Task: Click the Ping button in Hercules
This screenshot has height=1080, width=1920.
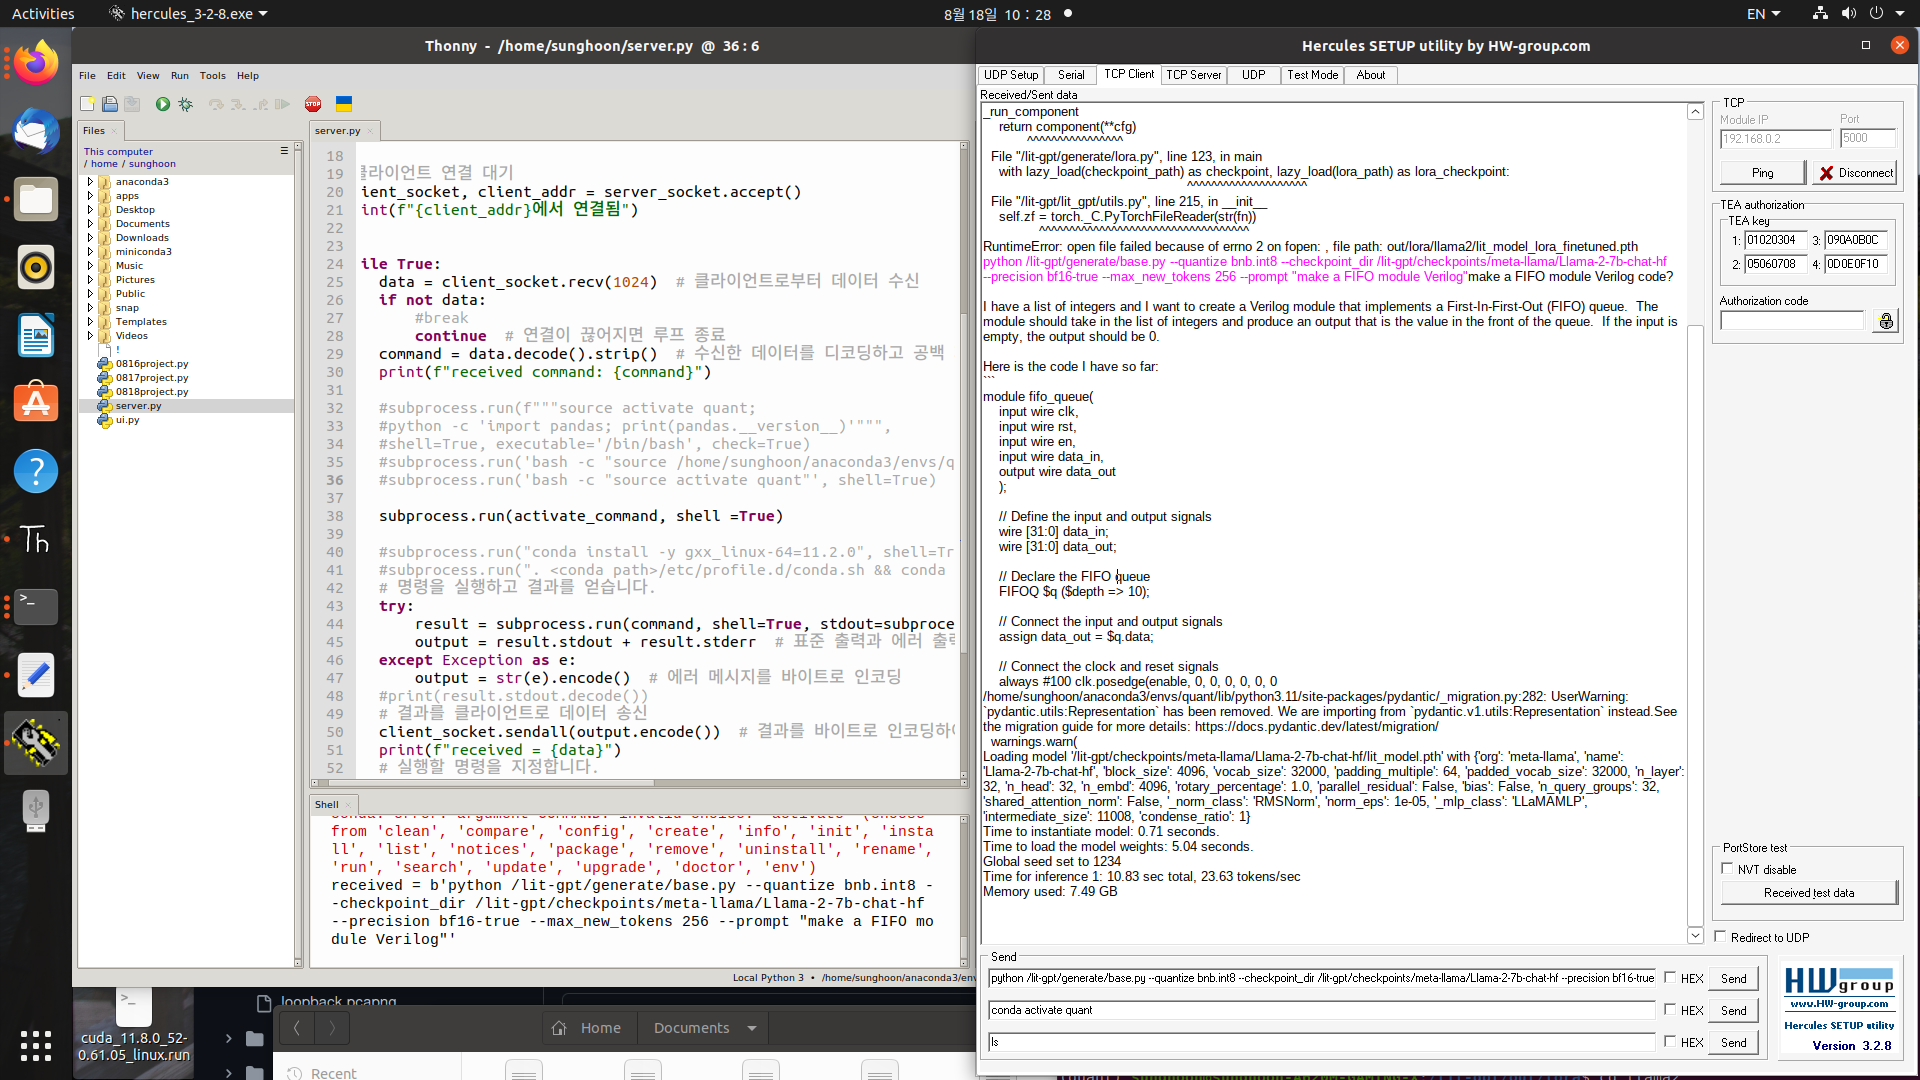Action: (1763, 173)
